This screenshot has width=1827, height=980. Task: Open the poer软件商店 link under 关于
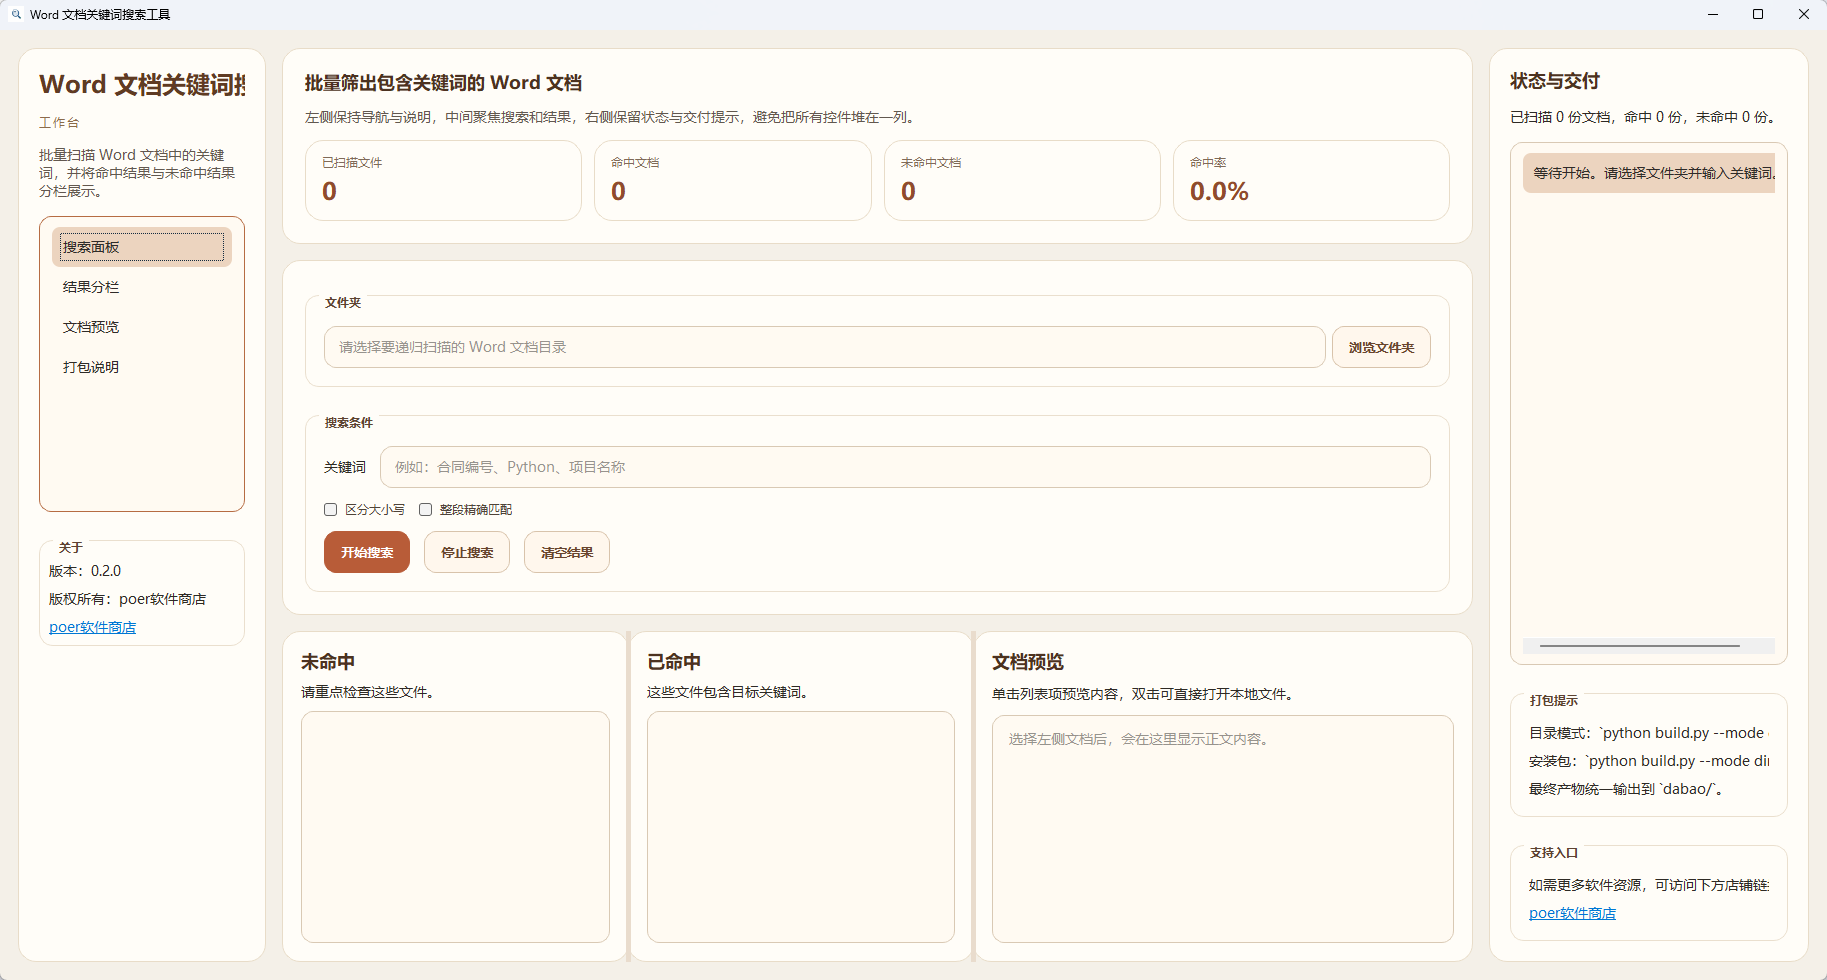(x=92, y=627)
